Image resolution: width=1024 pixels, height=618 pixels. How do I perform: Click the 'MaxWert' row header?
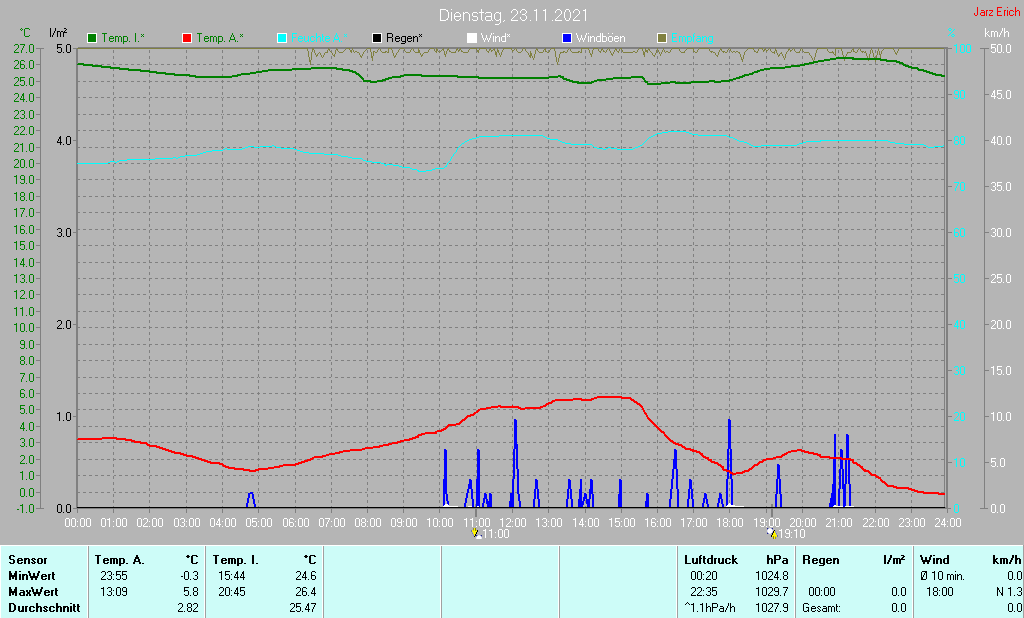[33, 592]
